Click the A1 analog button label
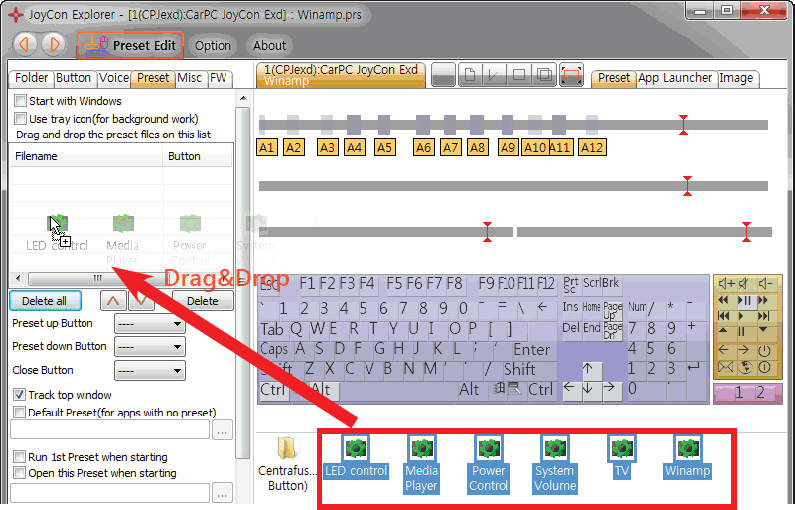Image resolution: width=795 pixels, height=510 pixels. coord(267,148)
